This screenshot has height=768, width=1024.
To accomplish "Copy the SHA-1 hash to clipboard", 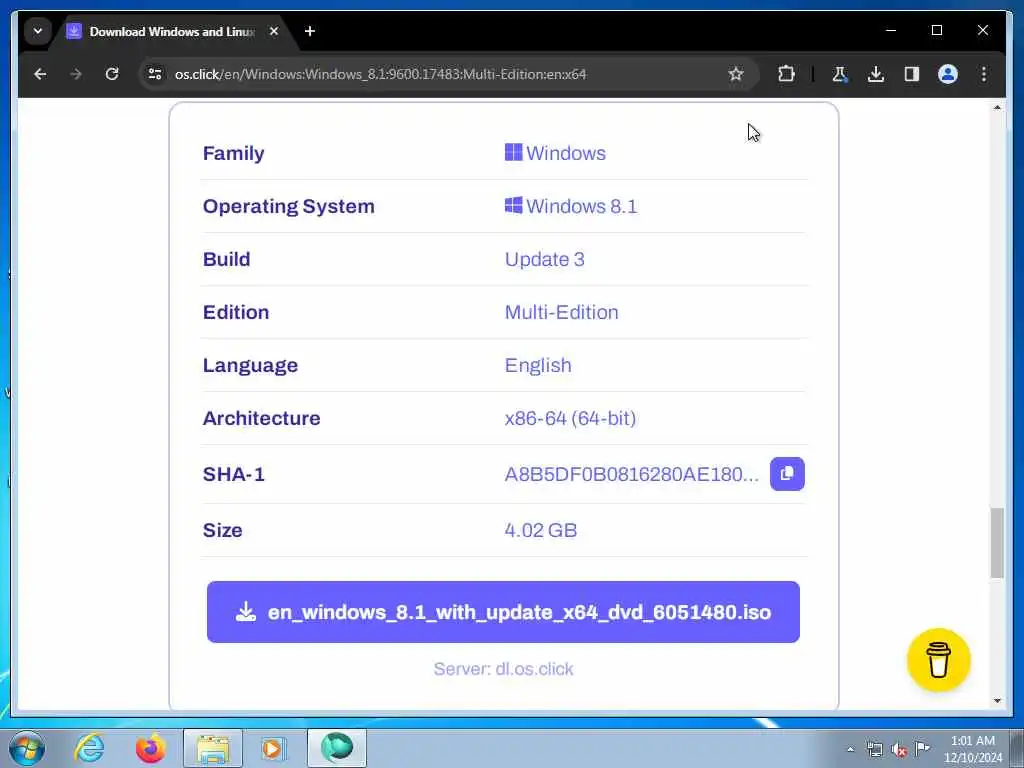I will point(787,473).
